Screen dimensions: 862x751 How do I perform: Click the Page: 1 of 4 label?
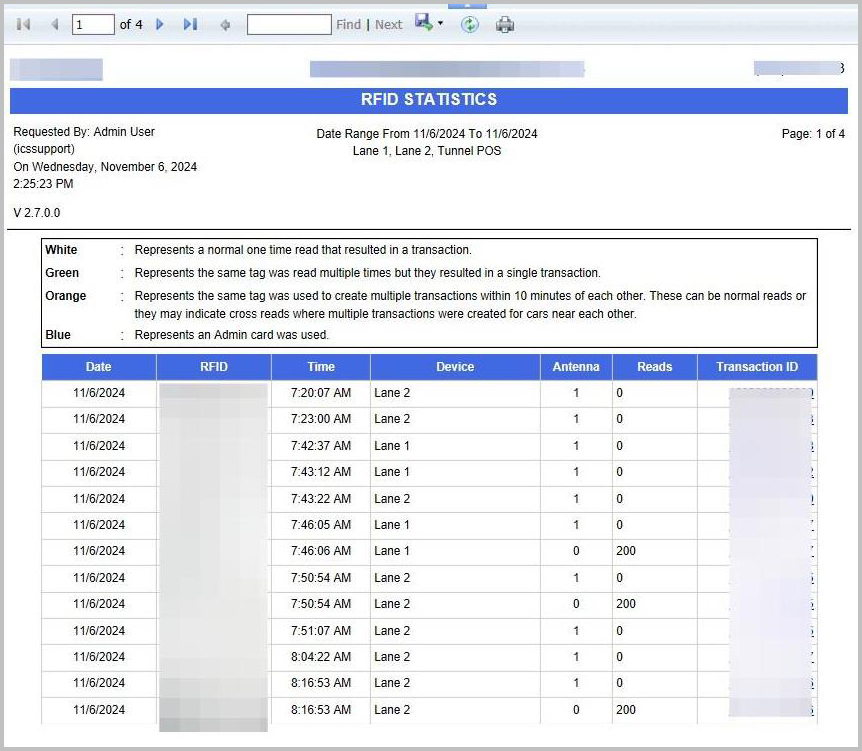[813, 134]
